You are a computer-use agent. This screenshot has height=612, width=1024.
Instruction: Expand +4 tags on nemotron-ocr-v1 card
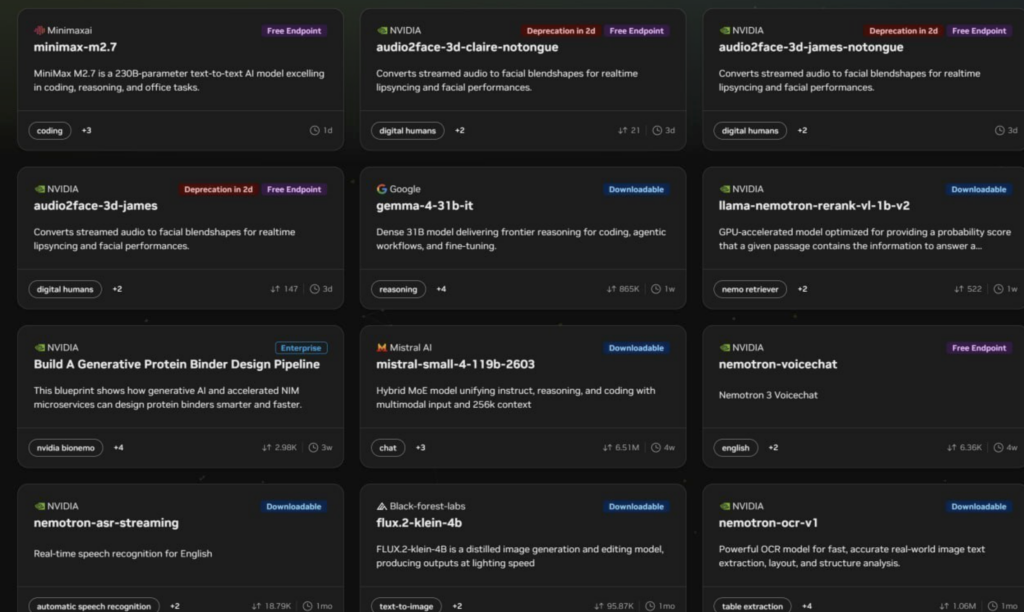click(x=807, y=606)
